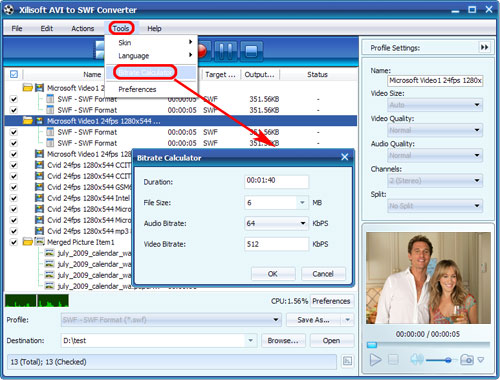
Task: Expand the Skin submenu
Action: (x=152, y=43)
